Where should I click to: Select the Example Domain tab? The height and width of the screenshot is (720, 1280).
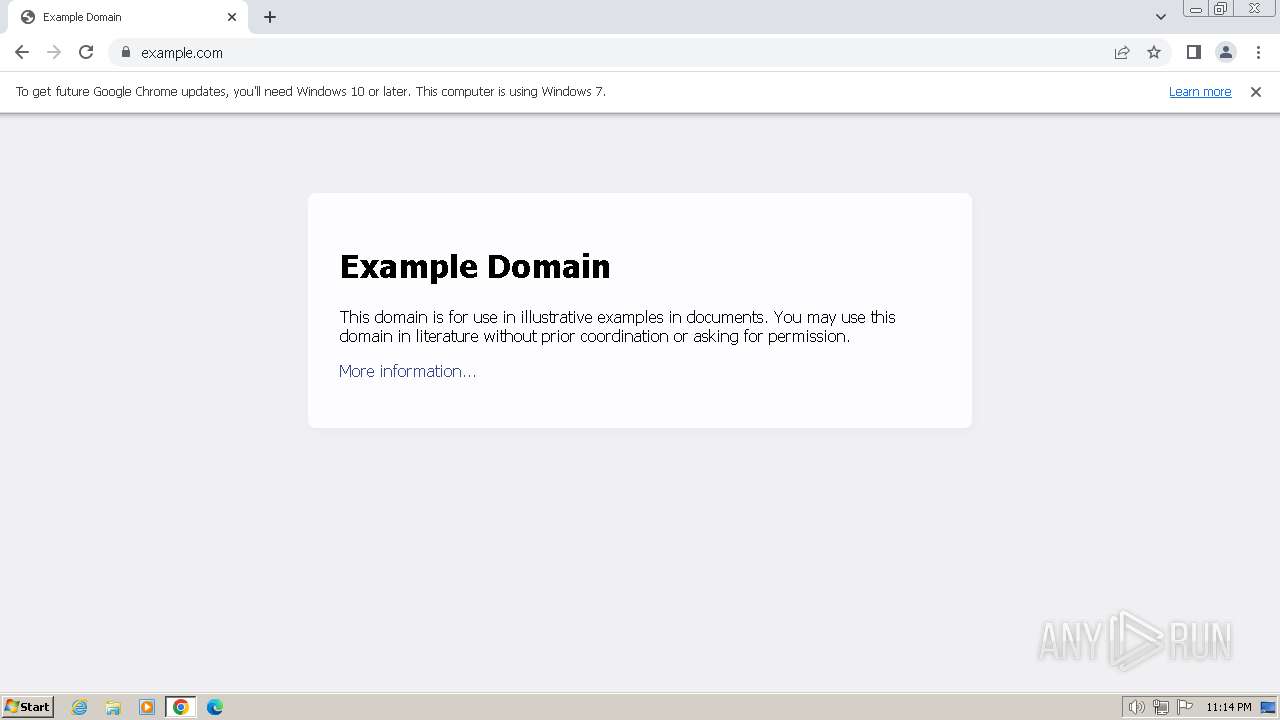point(128,17)
